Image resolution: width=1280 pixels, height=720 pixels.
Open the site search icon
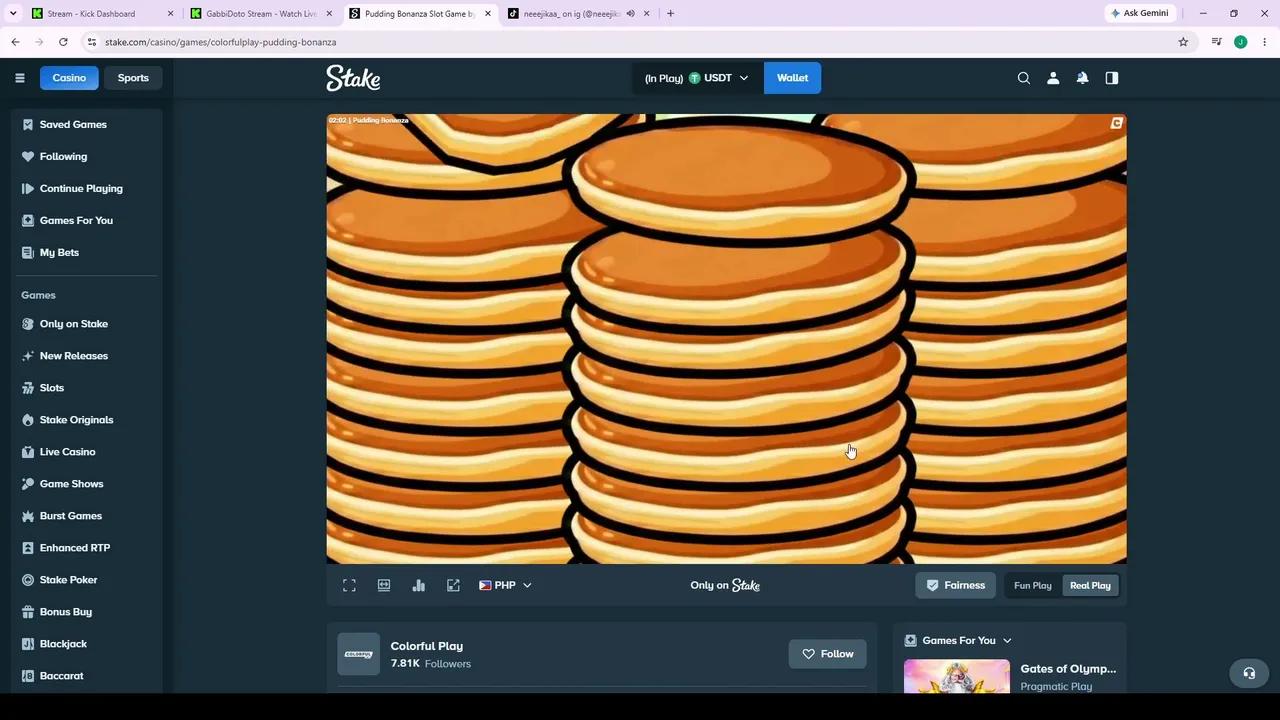1024,78
